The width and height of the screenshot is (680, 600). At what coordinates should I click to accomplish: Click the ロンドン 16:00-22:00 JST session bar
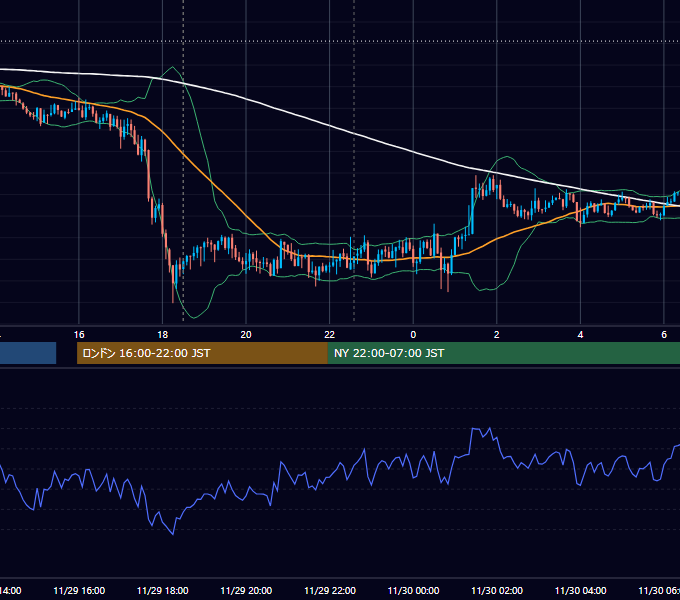point(202,353)
